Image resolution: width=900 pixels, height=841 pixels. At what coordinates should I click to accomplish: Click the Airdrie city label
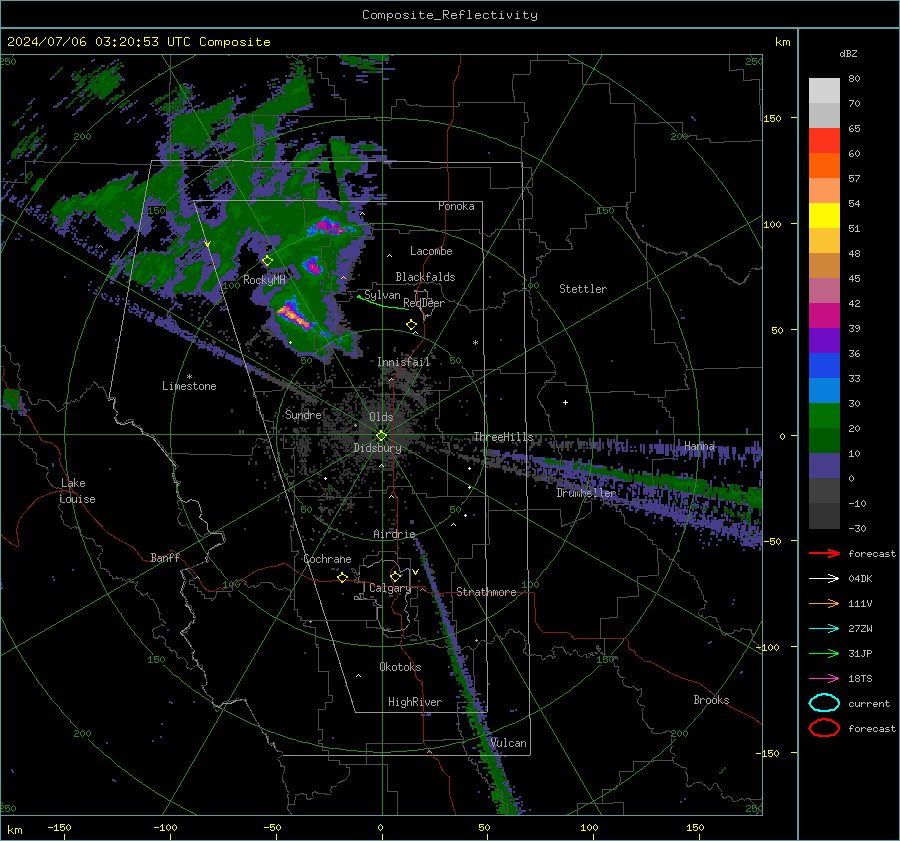click(394, 534)
